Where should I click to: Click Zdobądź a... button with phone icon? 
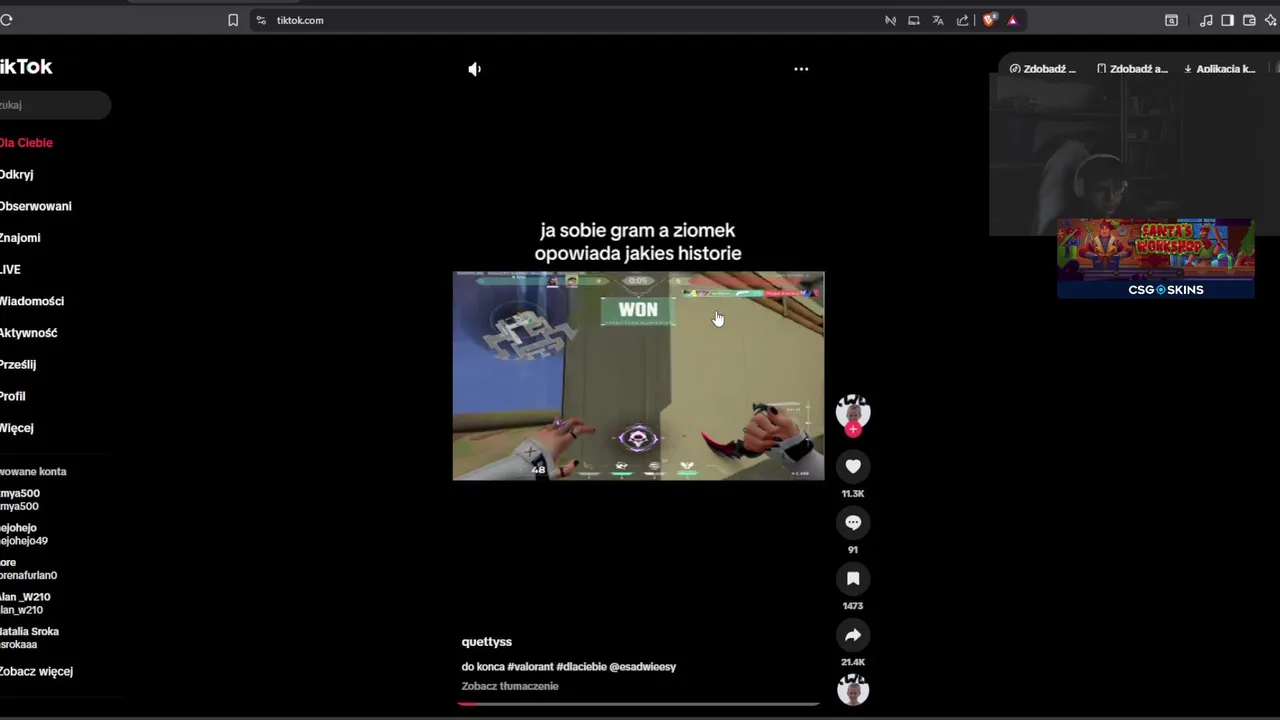[1132, 69]
